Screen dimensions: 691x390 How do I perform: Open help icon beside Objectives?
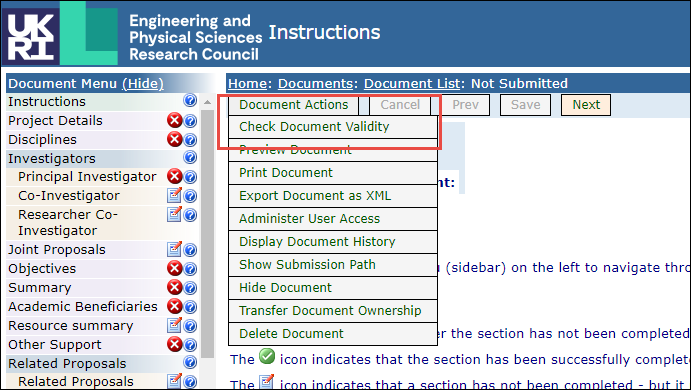tap(190, 268)
